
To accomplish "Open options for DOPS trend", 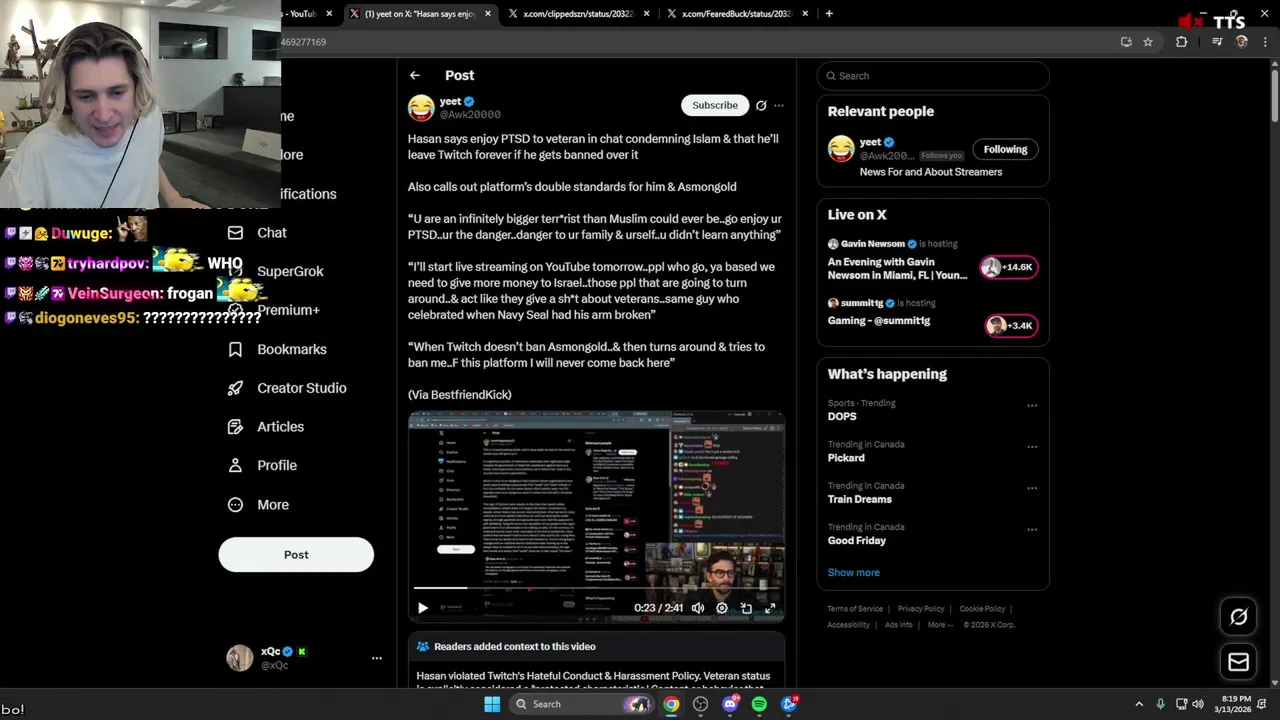I will coord(1032,406).
